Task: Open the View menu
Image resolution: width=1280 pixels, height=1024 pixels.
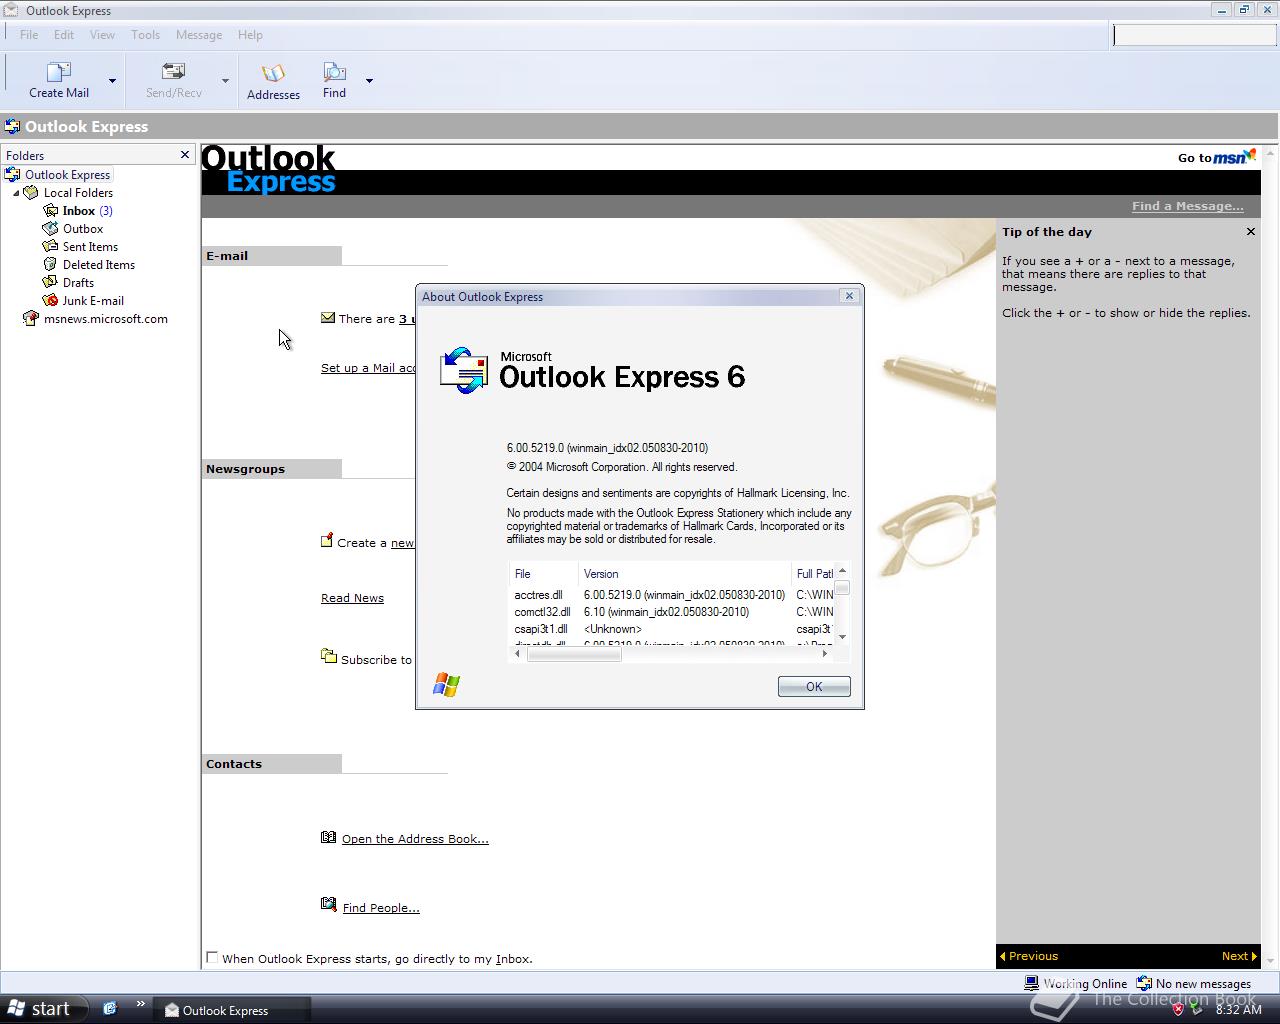Action: (102, 34)
